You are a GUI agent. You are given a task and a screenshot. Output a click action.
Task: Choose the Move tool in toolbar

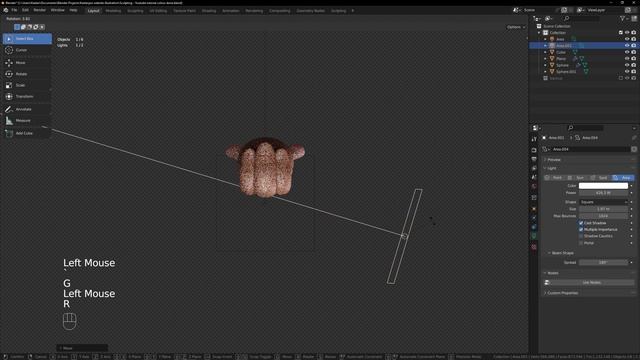point(27,63)
